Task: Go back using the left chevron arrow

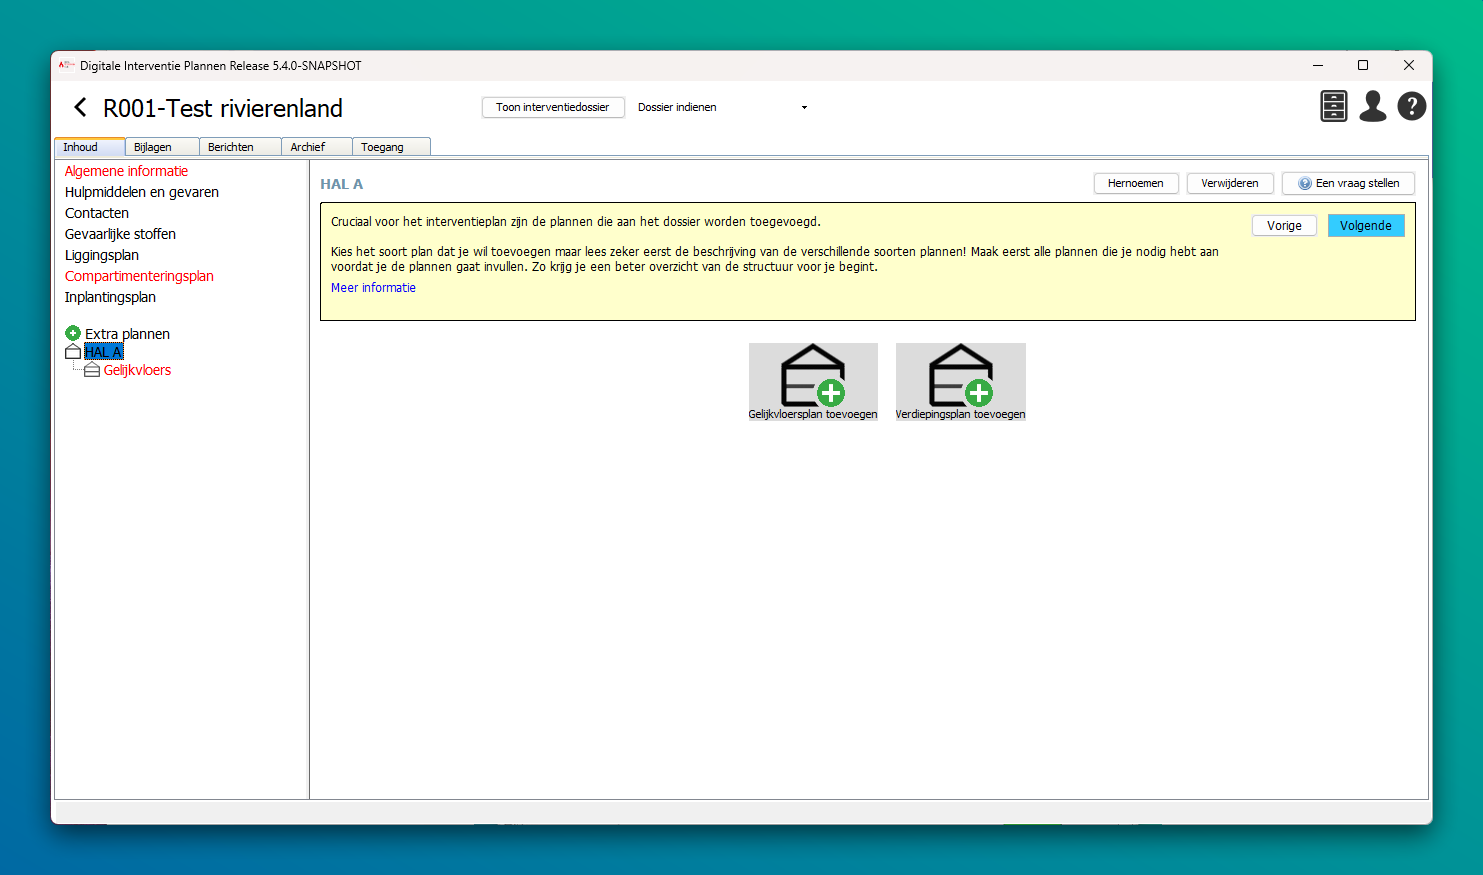Action: coord(81,107)
